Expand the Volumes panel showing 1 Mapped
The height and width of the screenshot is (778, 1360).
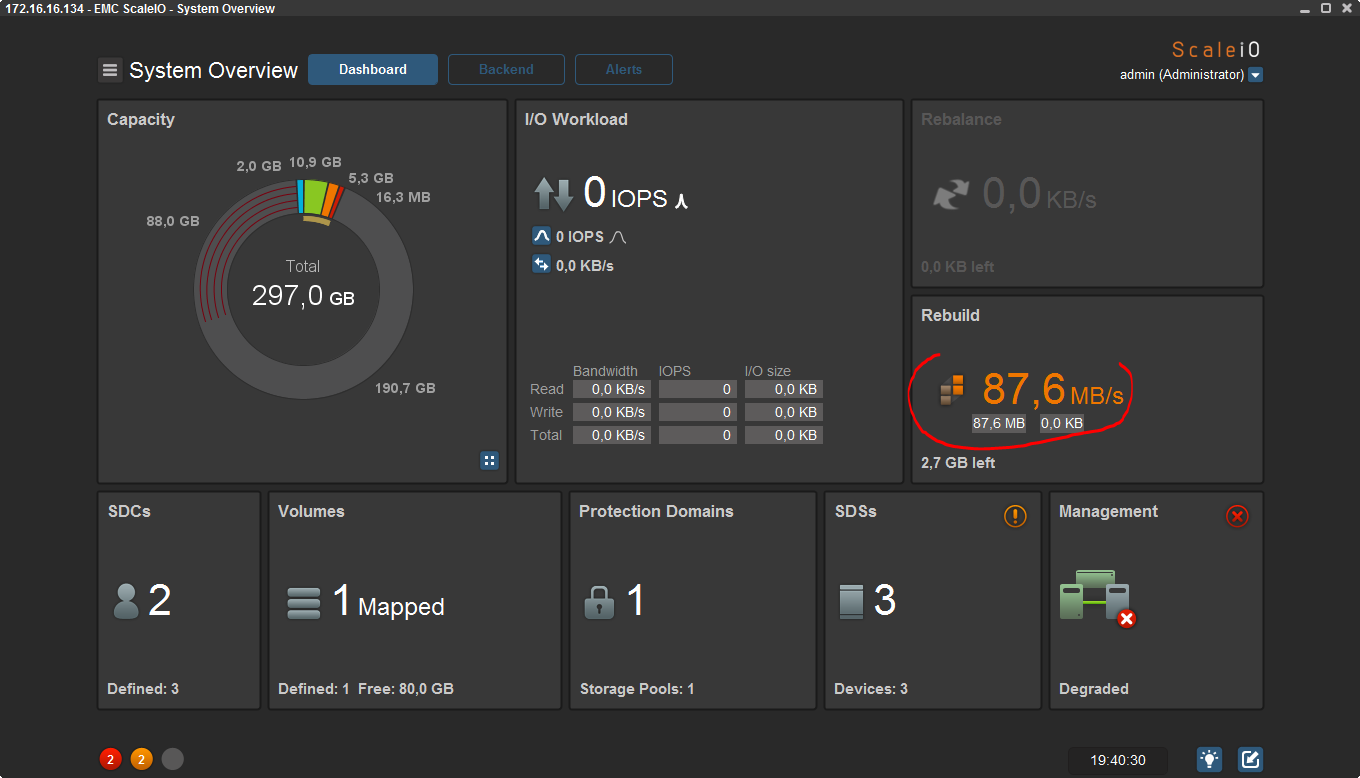tap(415, 600)
